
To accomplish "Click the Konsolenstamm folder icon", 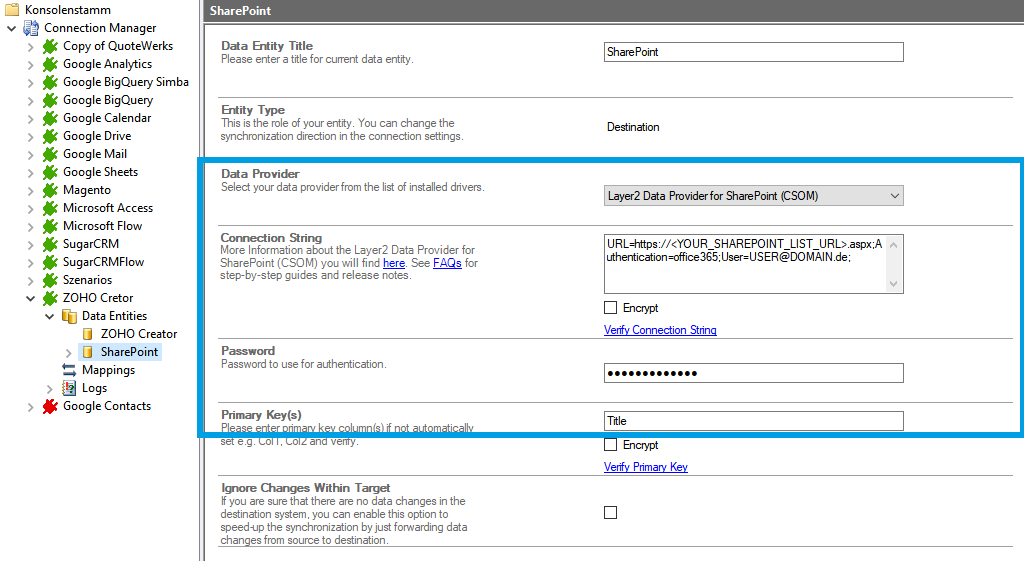I will coord(12,9).
